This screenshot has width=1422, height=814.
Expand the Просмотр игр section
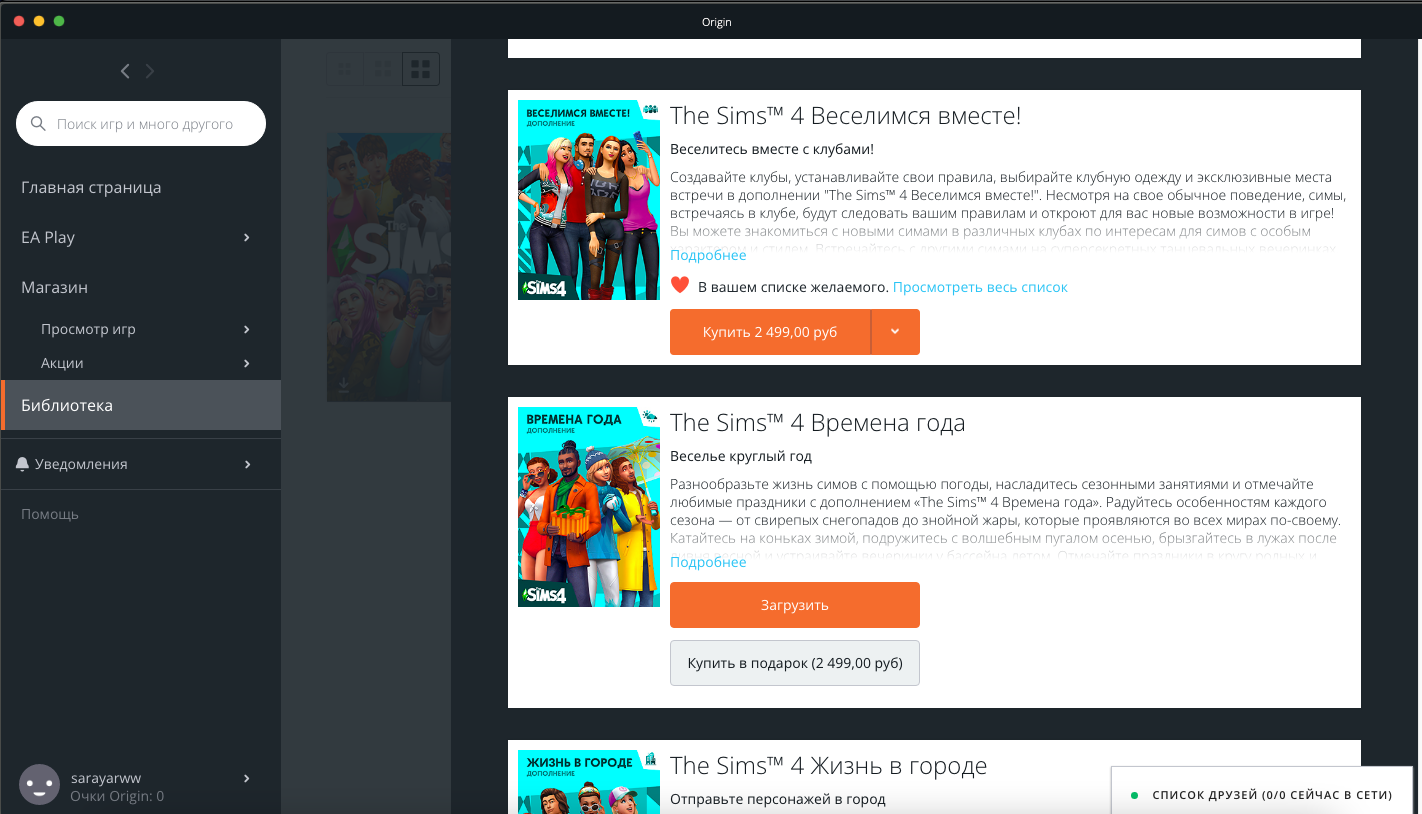click(x=246, y=328)
